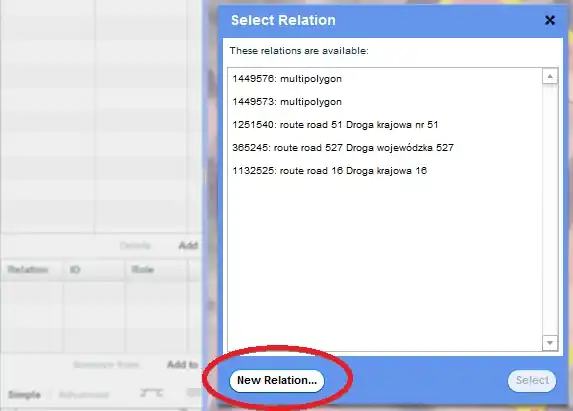The width and height of the screenshot is (573, 411).
Task: Choose route road 51 Droga krajowa nr 51
Action: 385,125
